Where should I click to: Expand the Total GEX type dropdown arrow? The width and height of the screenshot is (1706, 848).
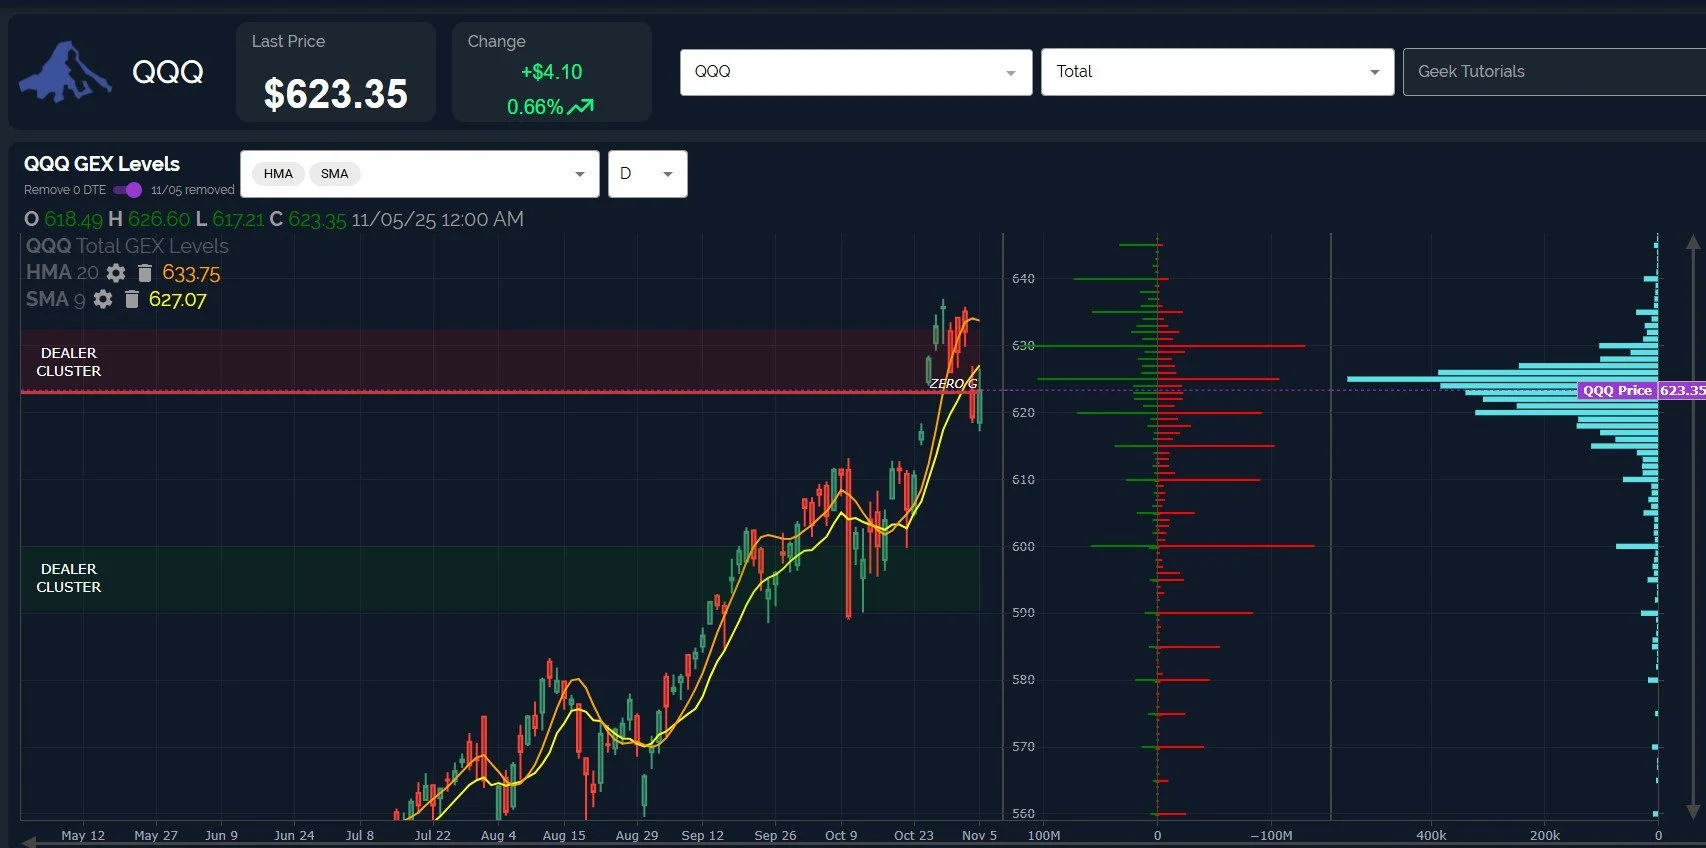point(1374,72)
